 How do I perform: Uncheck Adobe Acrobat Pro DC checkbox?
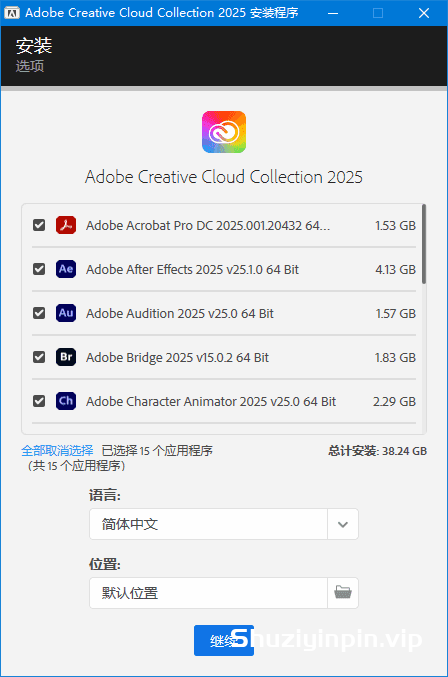tap(39, 225)
